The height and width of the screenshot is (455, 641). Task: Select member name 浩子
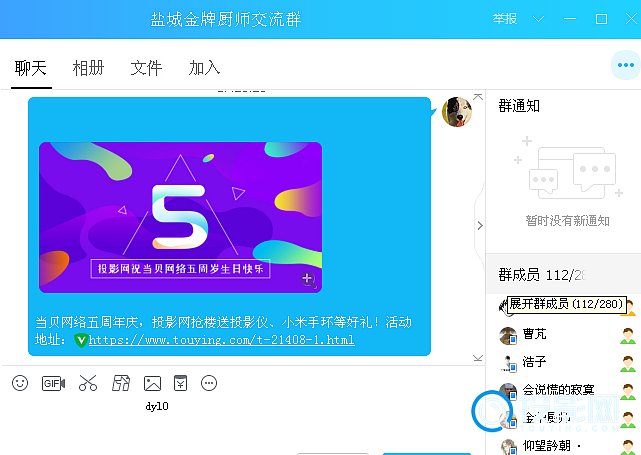(534, 362)
